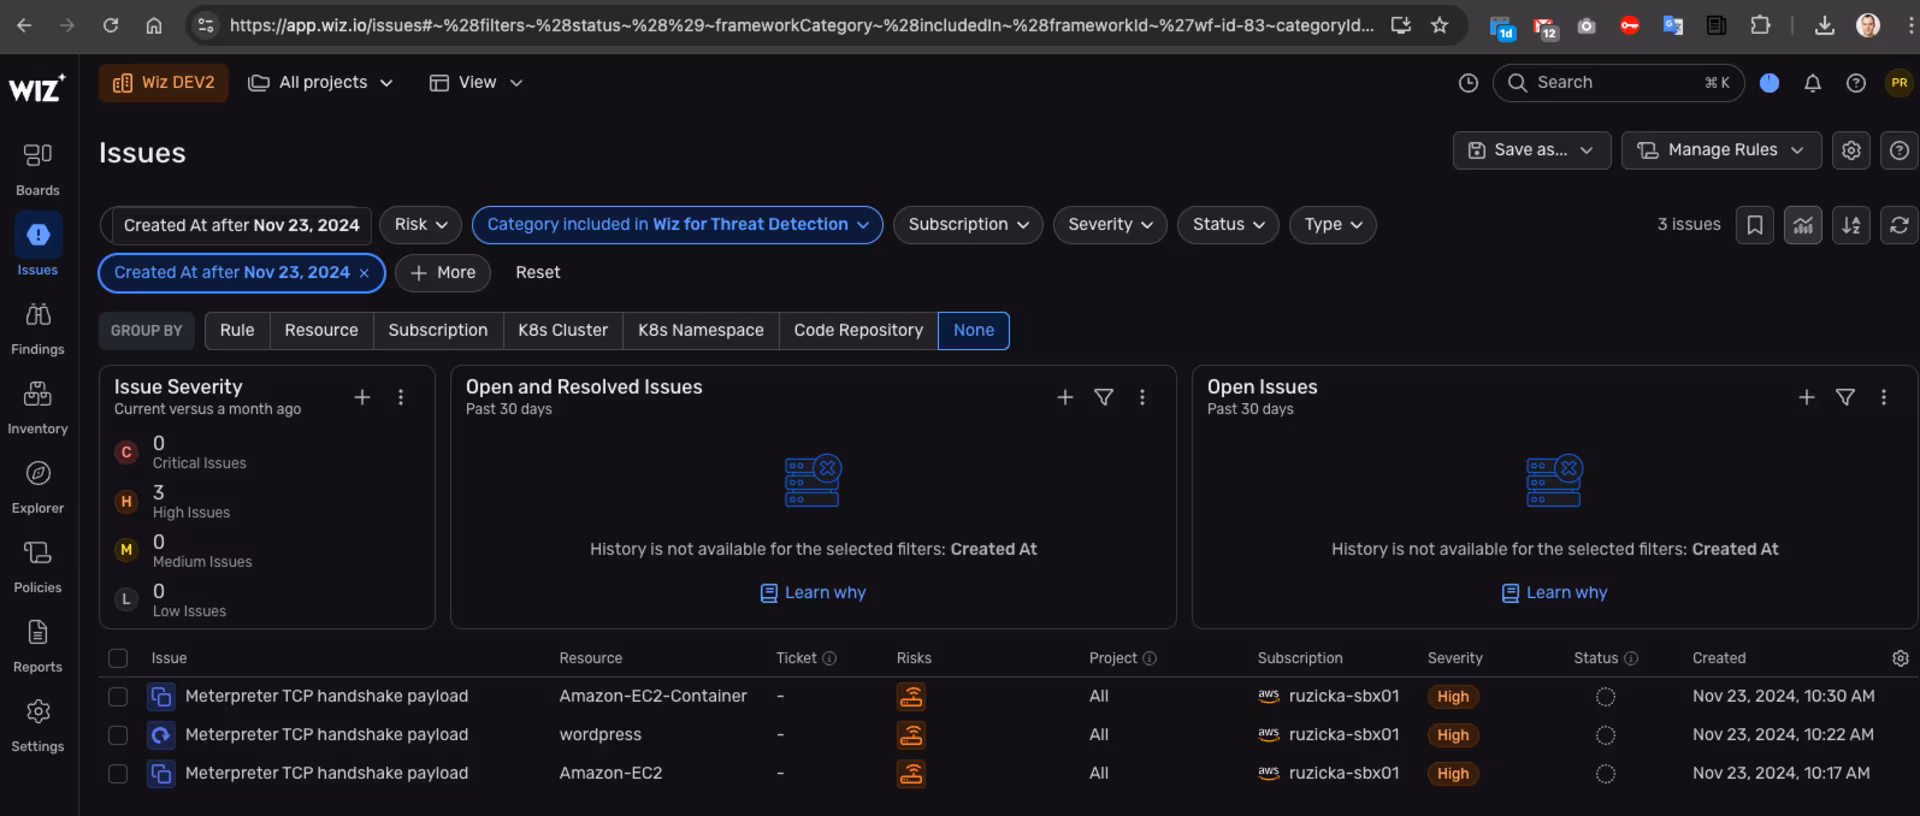Viewport: 1920px width, 816px height.
Task: Group issues by Resource
Action: (320, 331)
